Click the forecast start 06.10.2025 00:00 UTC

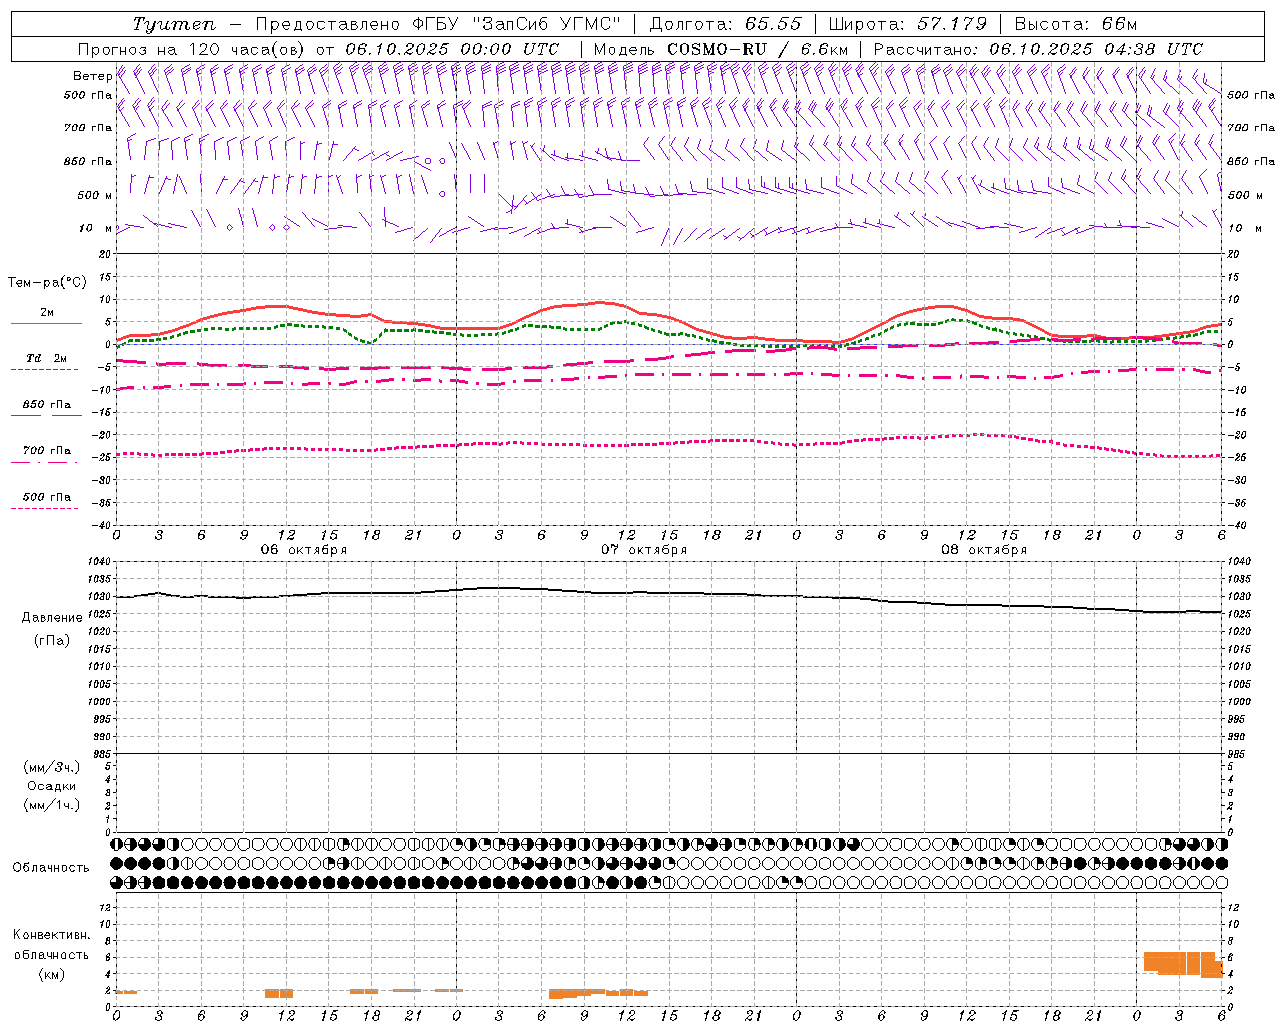point(452,49)
